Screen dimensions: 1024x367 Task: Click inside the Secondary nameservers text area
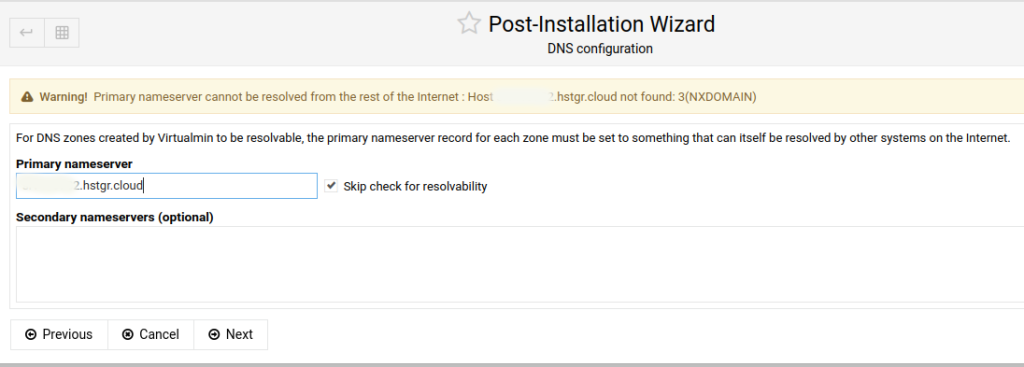pyautogui.click(x=520, y=264)
